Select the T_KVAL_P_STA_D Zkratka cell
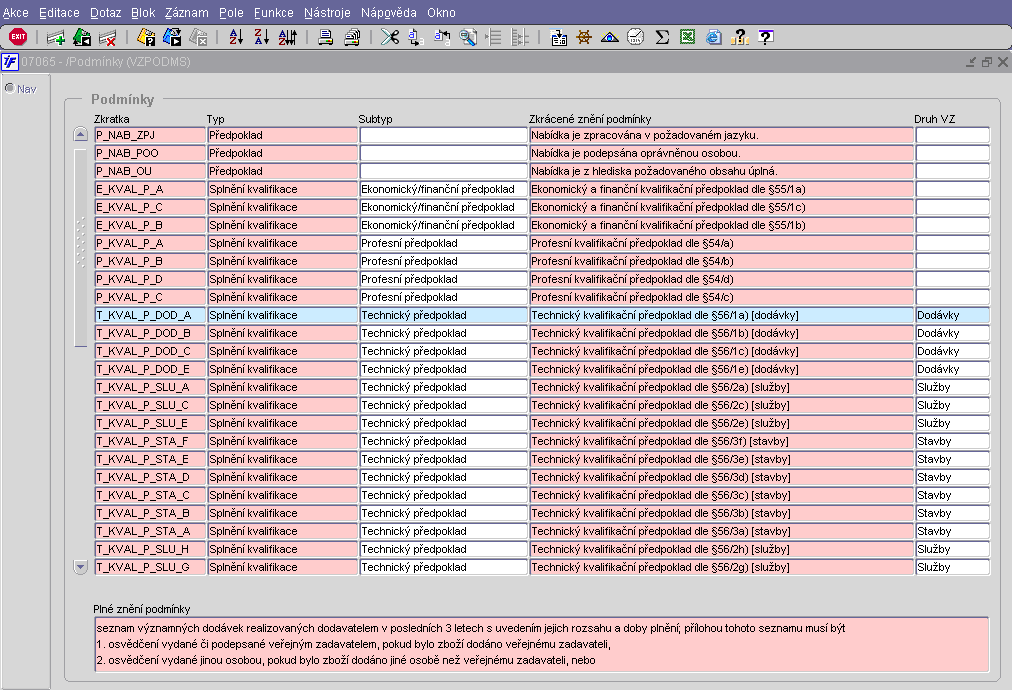The width and height of the screenshot is (1012, 690). click(x=150, y=478)
